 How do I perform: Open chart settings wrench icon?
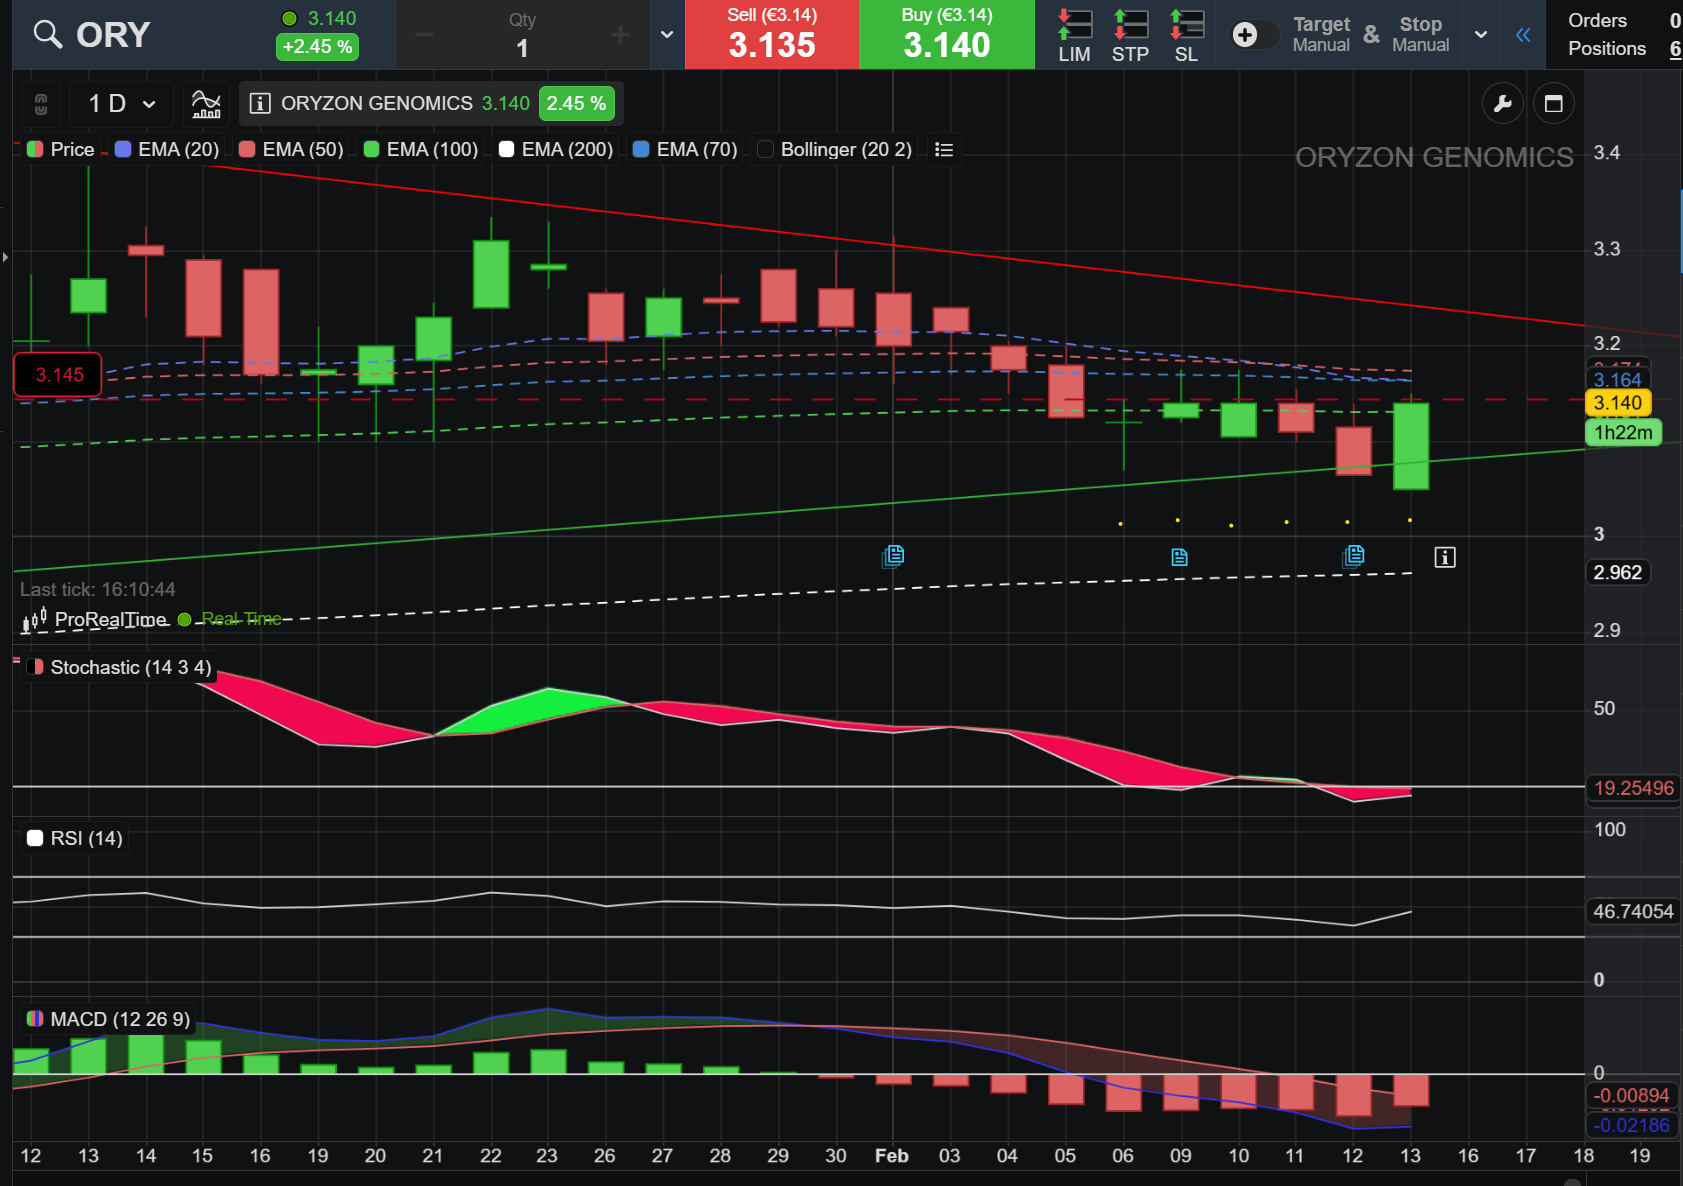tap(1502, 103)
